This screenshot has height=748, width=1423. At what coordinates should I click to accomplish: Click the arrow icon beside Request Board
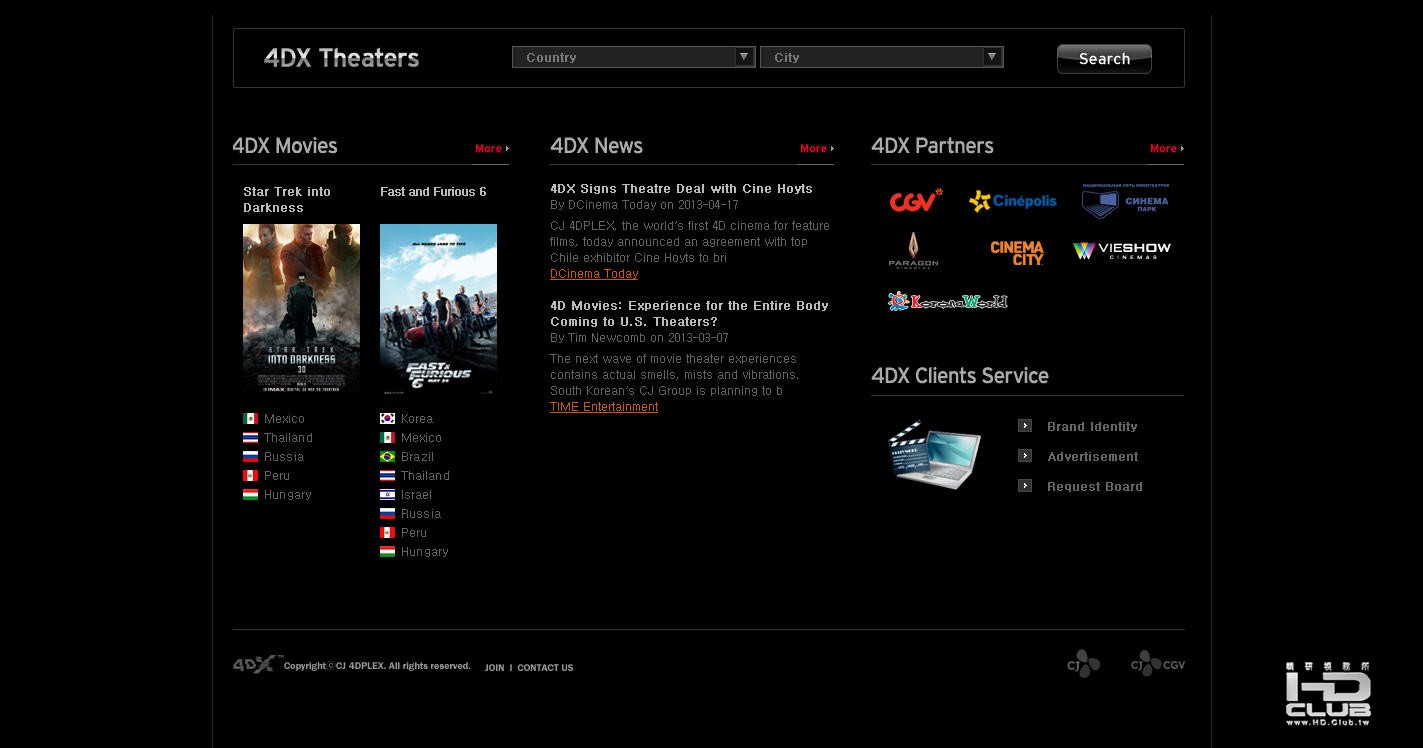(x=1025, y=486)
